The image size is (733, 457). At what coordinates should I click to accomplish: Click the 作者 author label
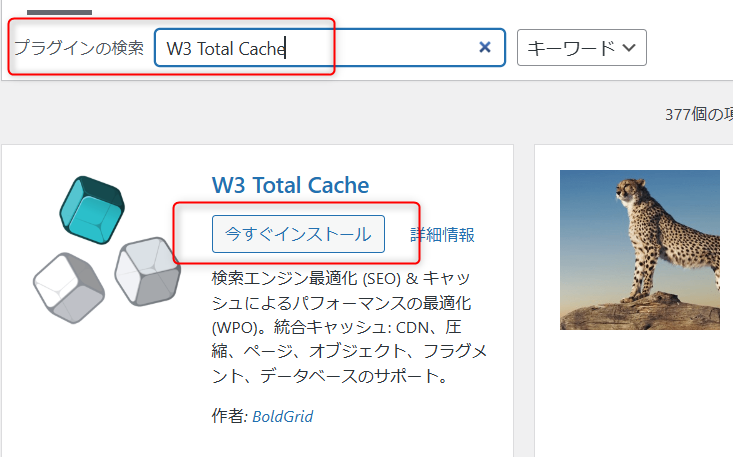[x=229, y=416]
